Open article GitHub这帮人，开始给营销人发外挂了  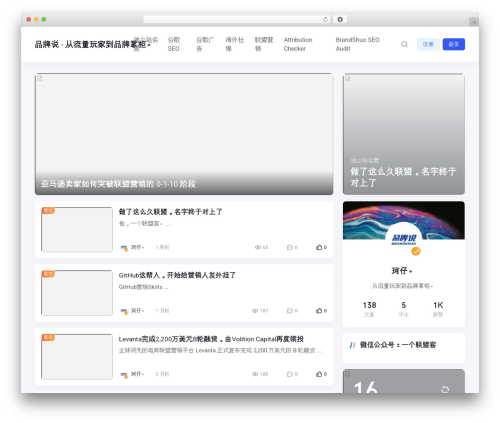click(x=177, y=275)
